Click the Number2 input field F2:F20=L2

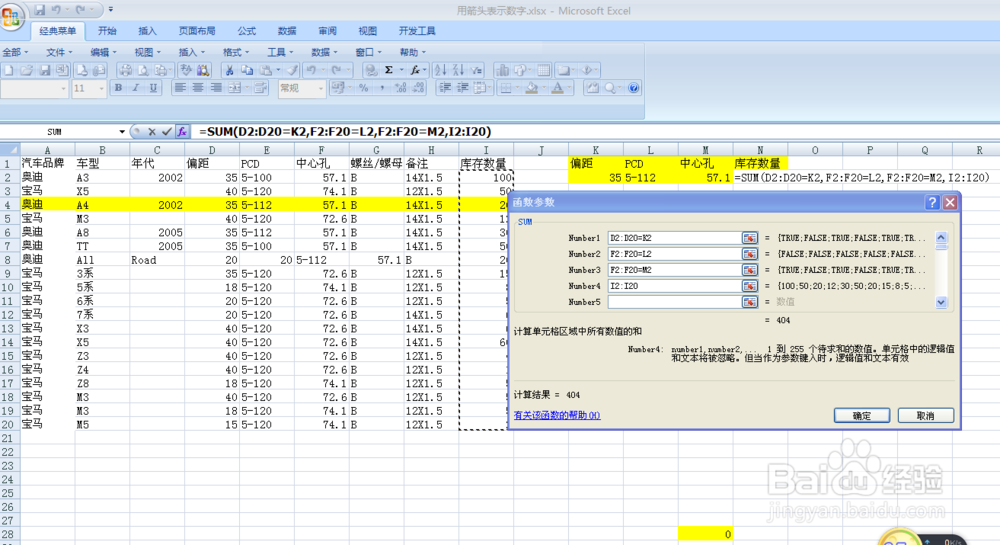click(x=674, y=254)
